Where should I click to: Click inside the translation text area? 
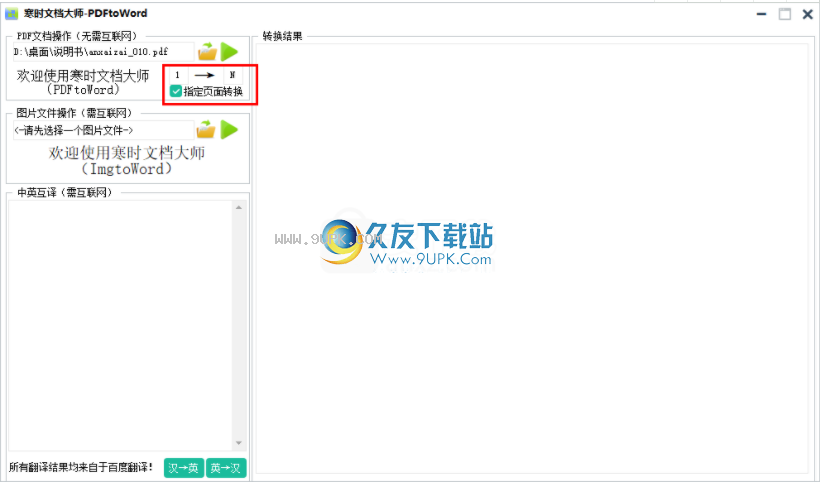(120, 325)
